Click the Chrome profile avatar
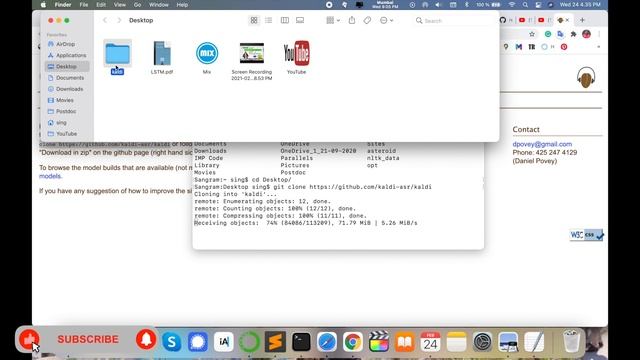 click(x=587, y=34)
